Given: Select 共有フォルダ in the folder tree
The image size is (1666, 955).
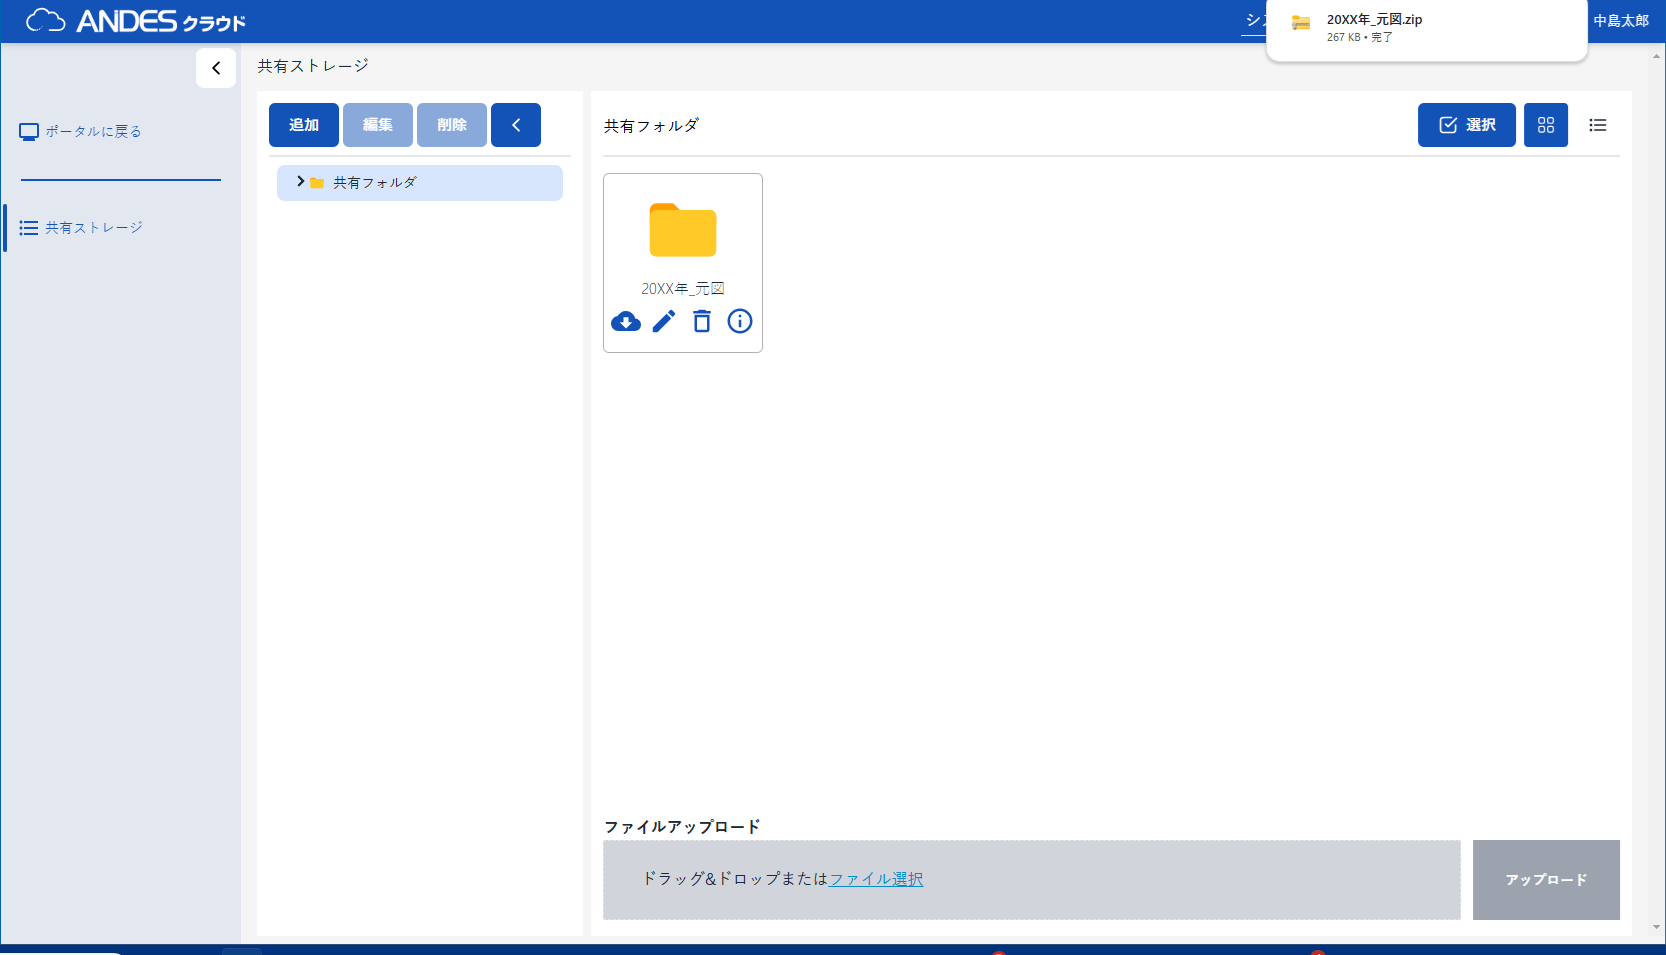Looking at the screenshot, I should (x=375, y=183).
